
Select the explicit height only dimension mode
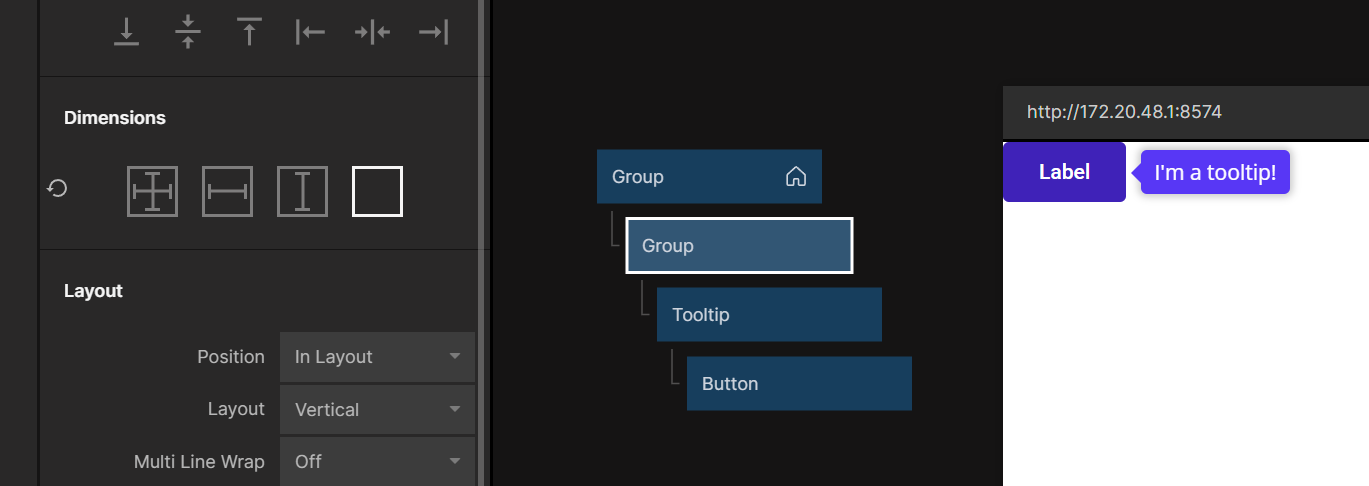(x=302, y=191)
